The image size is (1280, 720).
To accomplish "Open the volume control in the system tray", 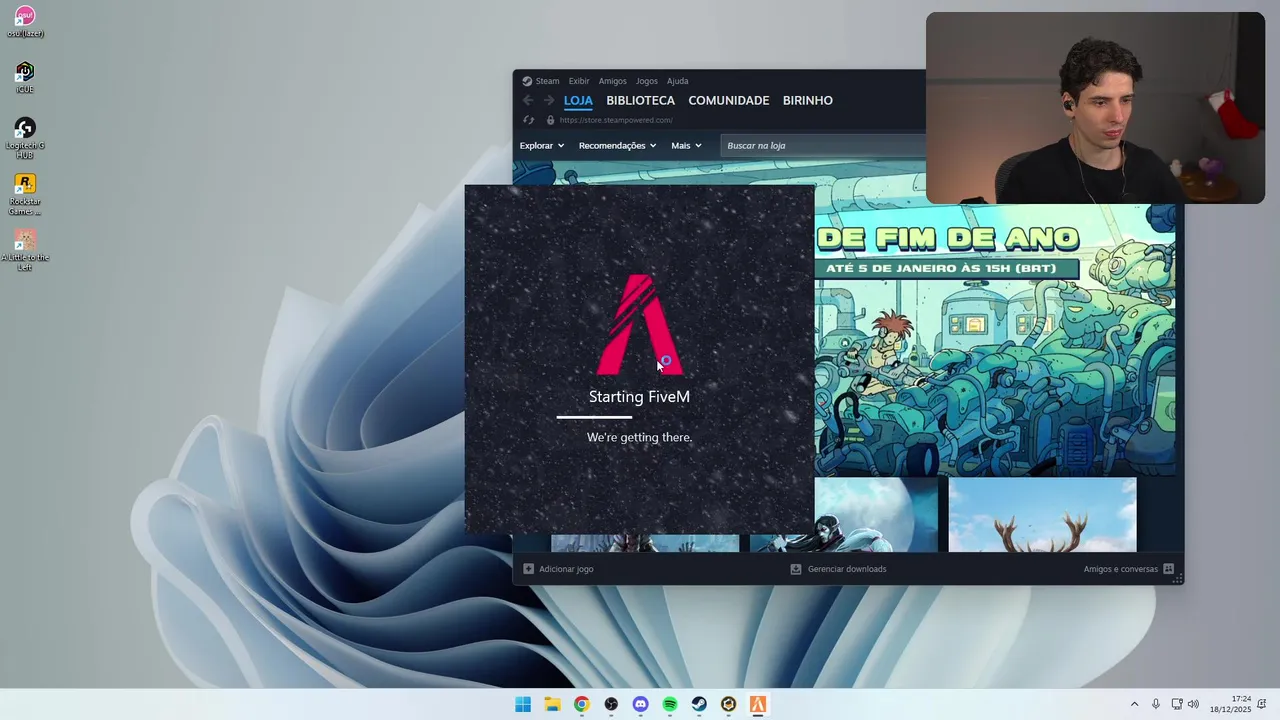I will (1193, 704).
